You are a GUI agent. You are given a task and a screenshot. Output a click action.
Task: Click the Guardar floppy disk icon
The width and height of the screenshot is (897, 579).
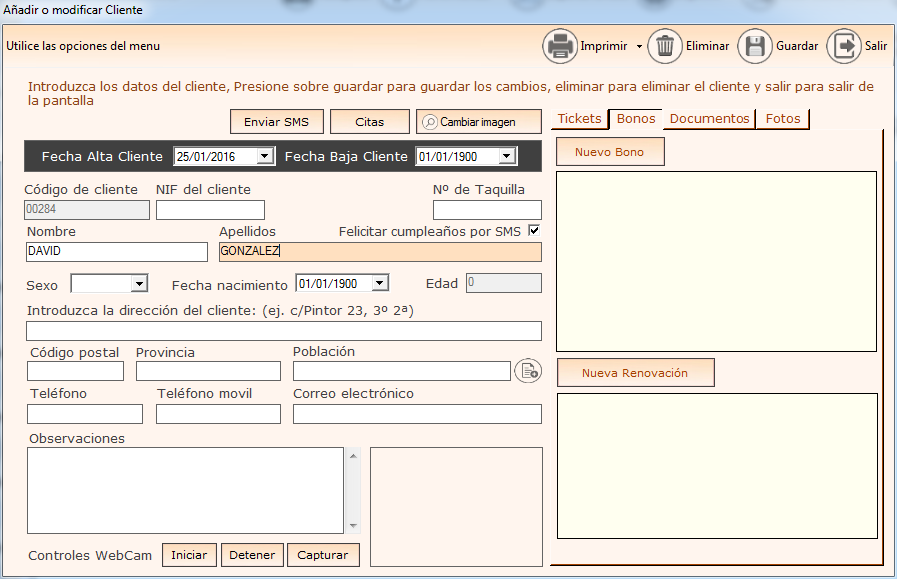tap(755, 46)
